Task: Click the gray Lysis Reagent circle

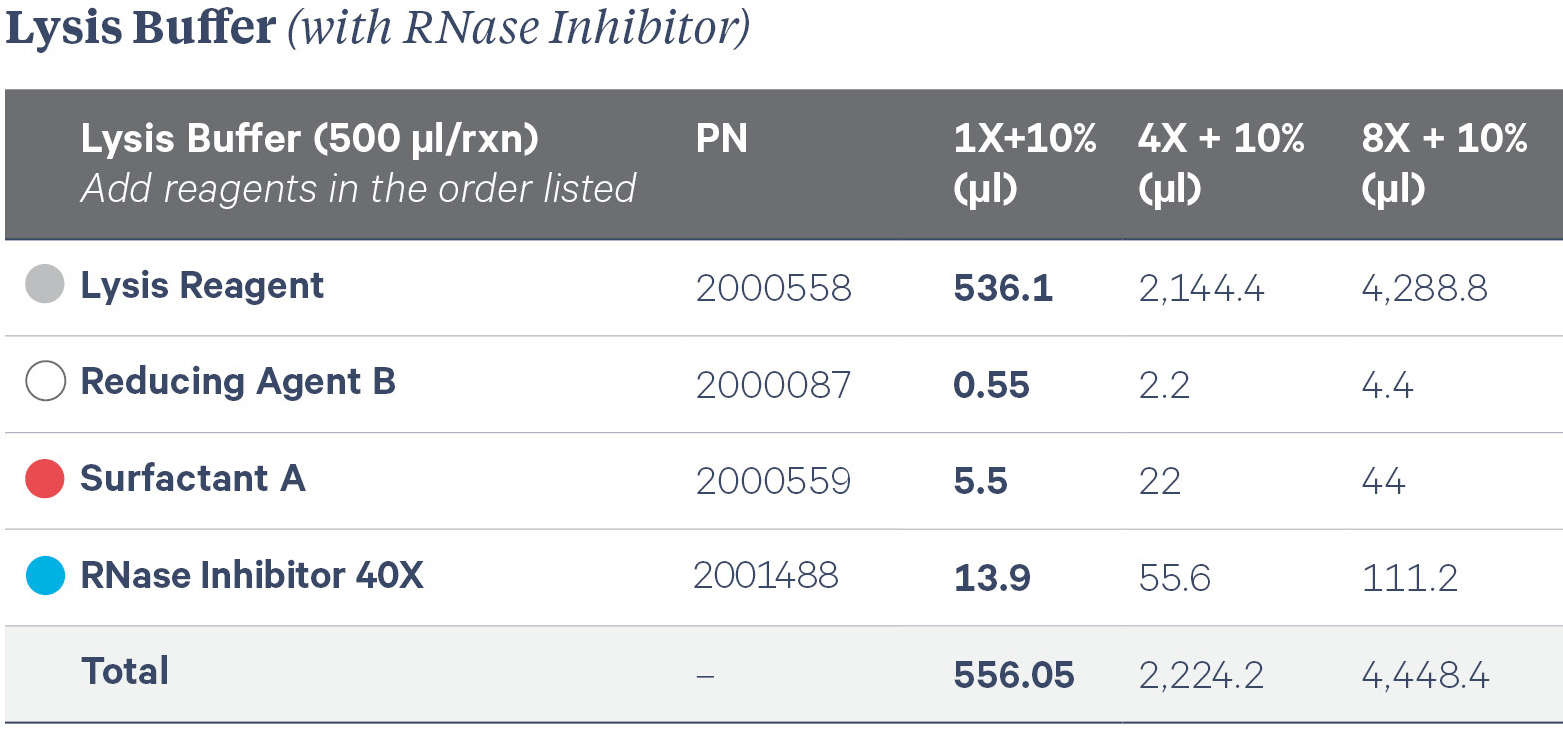Action: tap(45, 286)
